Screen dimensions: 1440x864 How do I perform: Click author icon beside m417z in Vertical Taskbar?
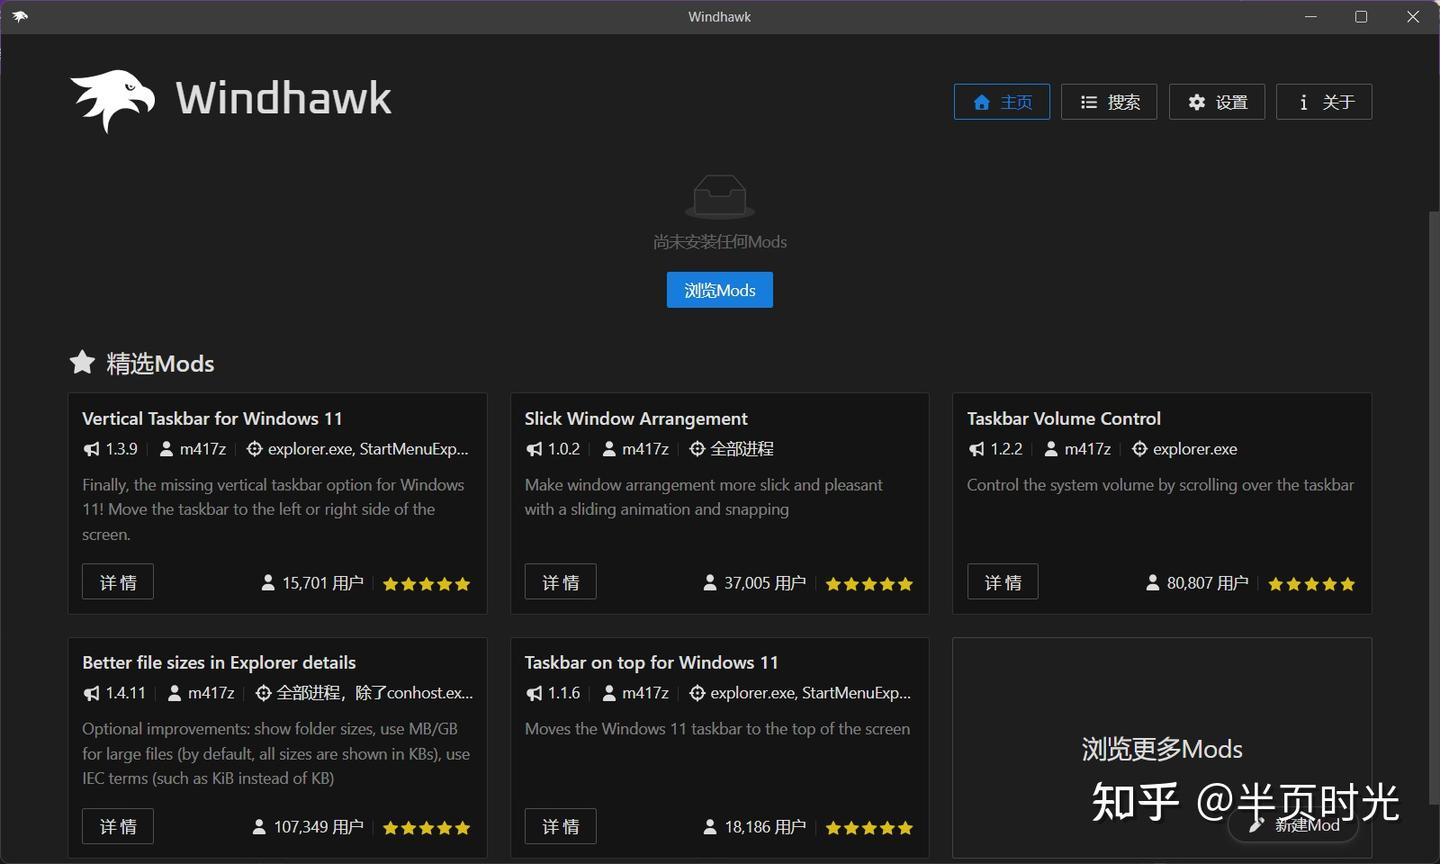[x=167, y=449]
